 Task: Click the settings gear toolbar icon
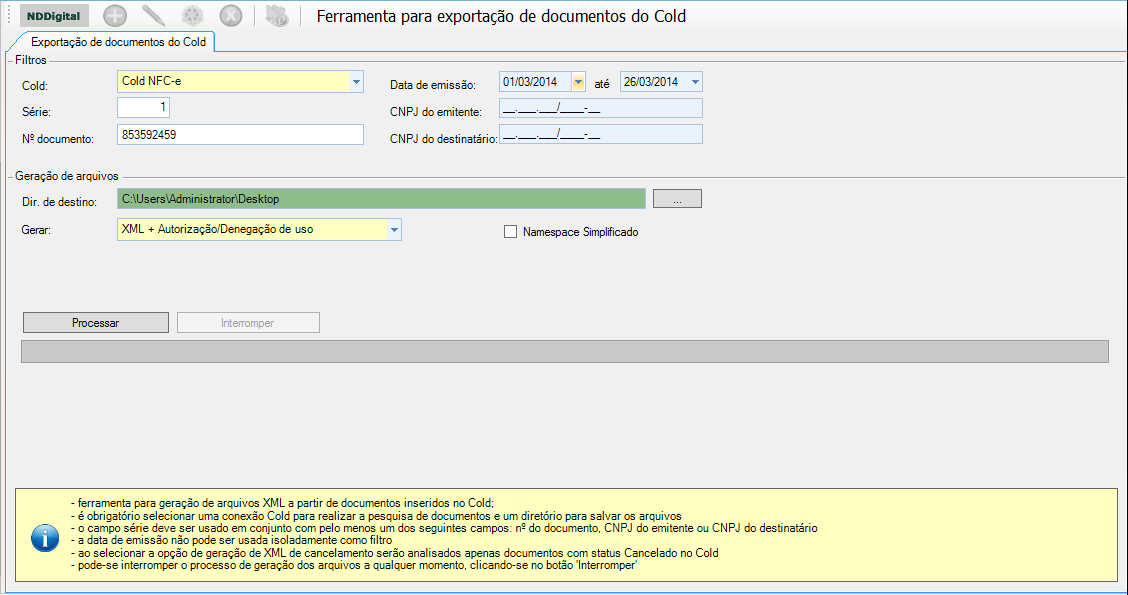point(192,16)
